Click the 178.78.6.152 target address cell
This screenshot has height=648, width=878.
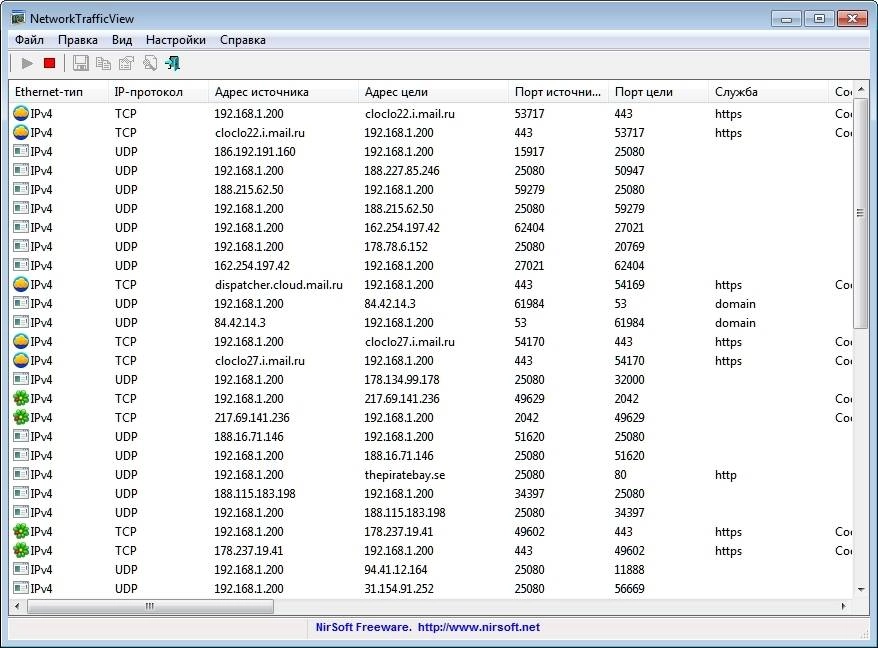click(396, 246)
